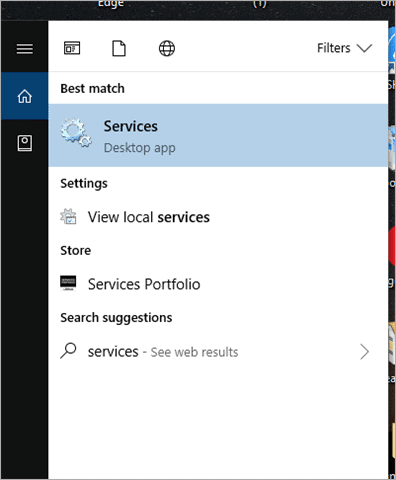The width and height of the screenshot is (396, 480).
Task: Filter results by Web globe icon
Action: point(167,48)
